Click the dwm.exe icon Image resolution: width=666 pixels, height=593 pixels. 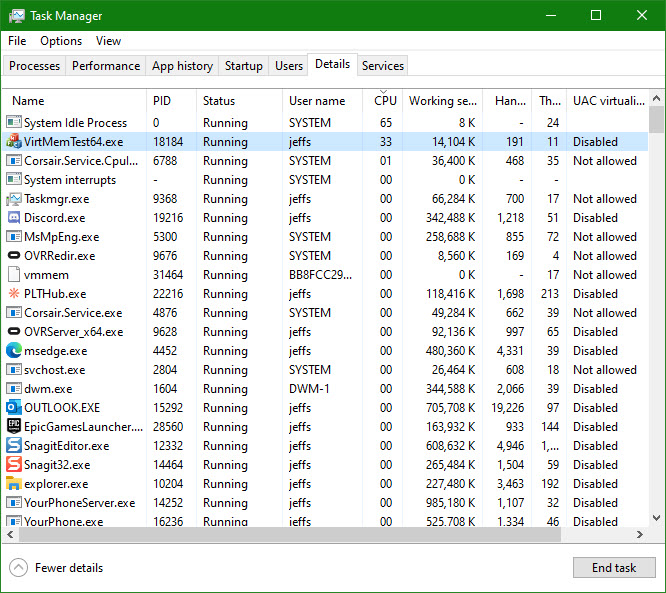point(14,389)
